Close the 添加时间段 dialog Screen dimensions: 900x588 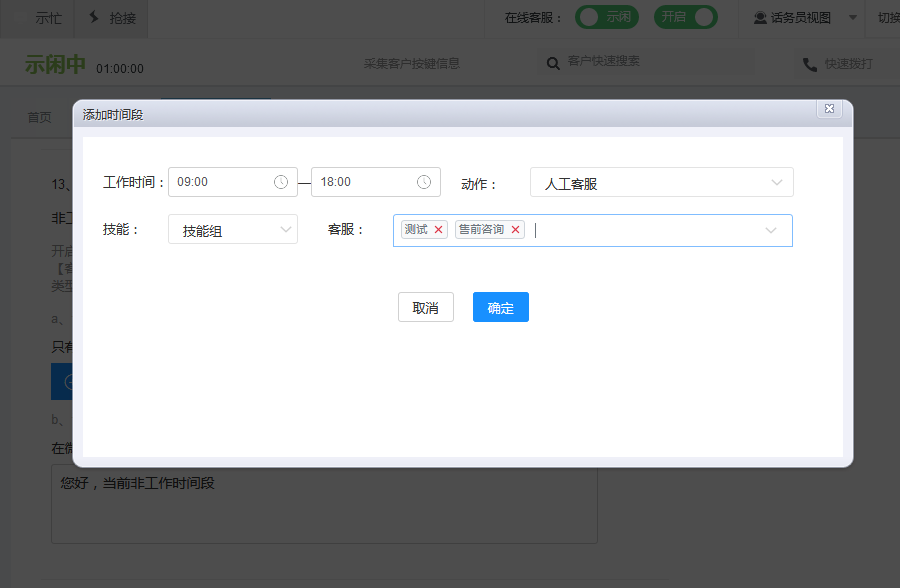point(828,109)
